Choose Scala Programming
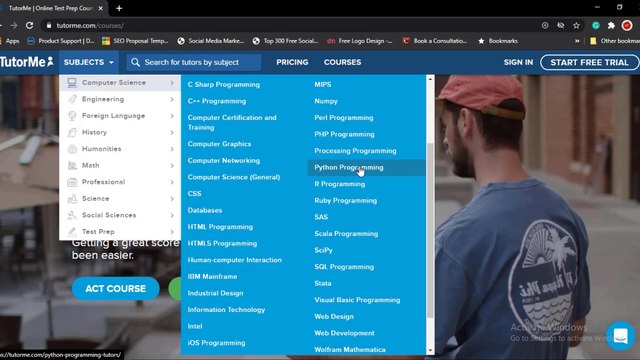 (x=346, y=234)
